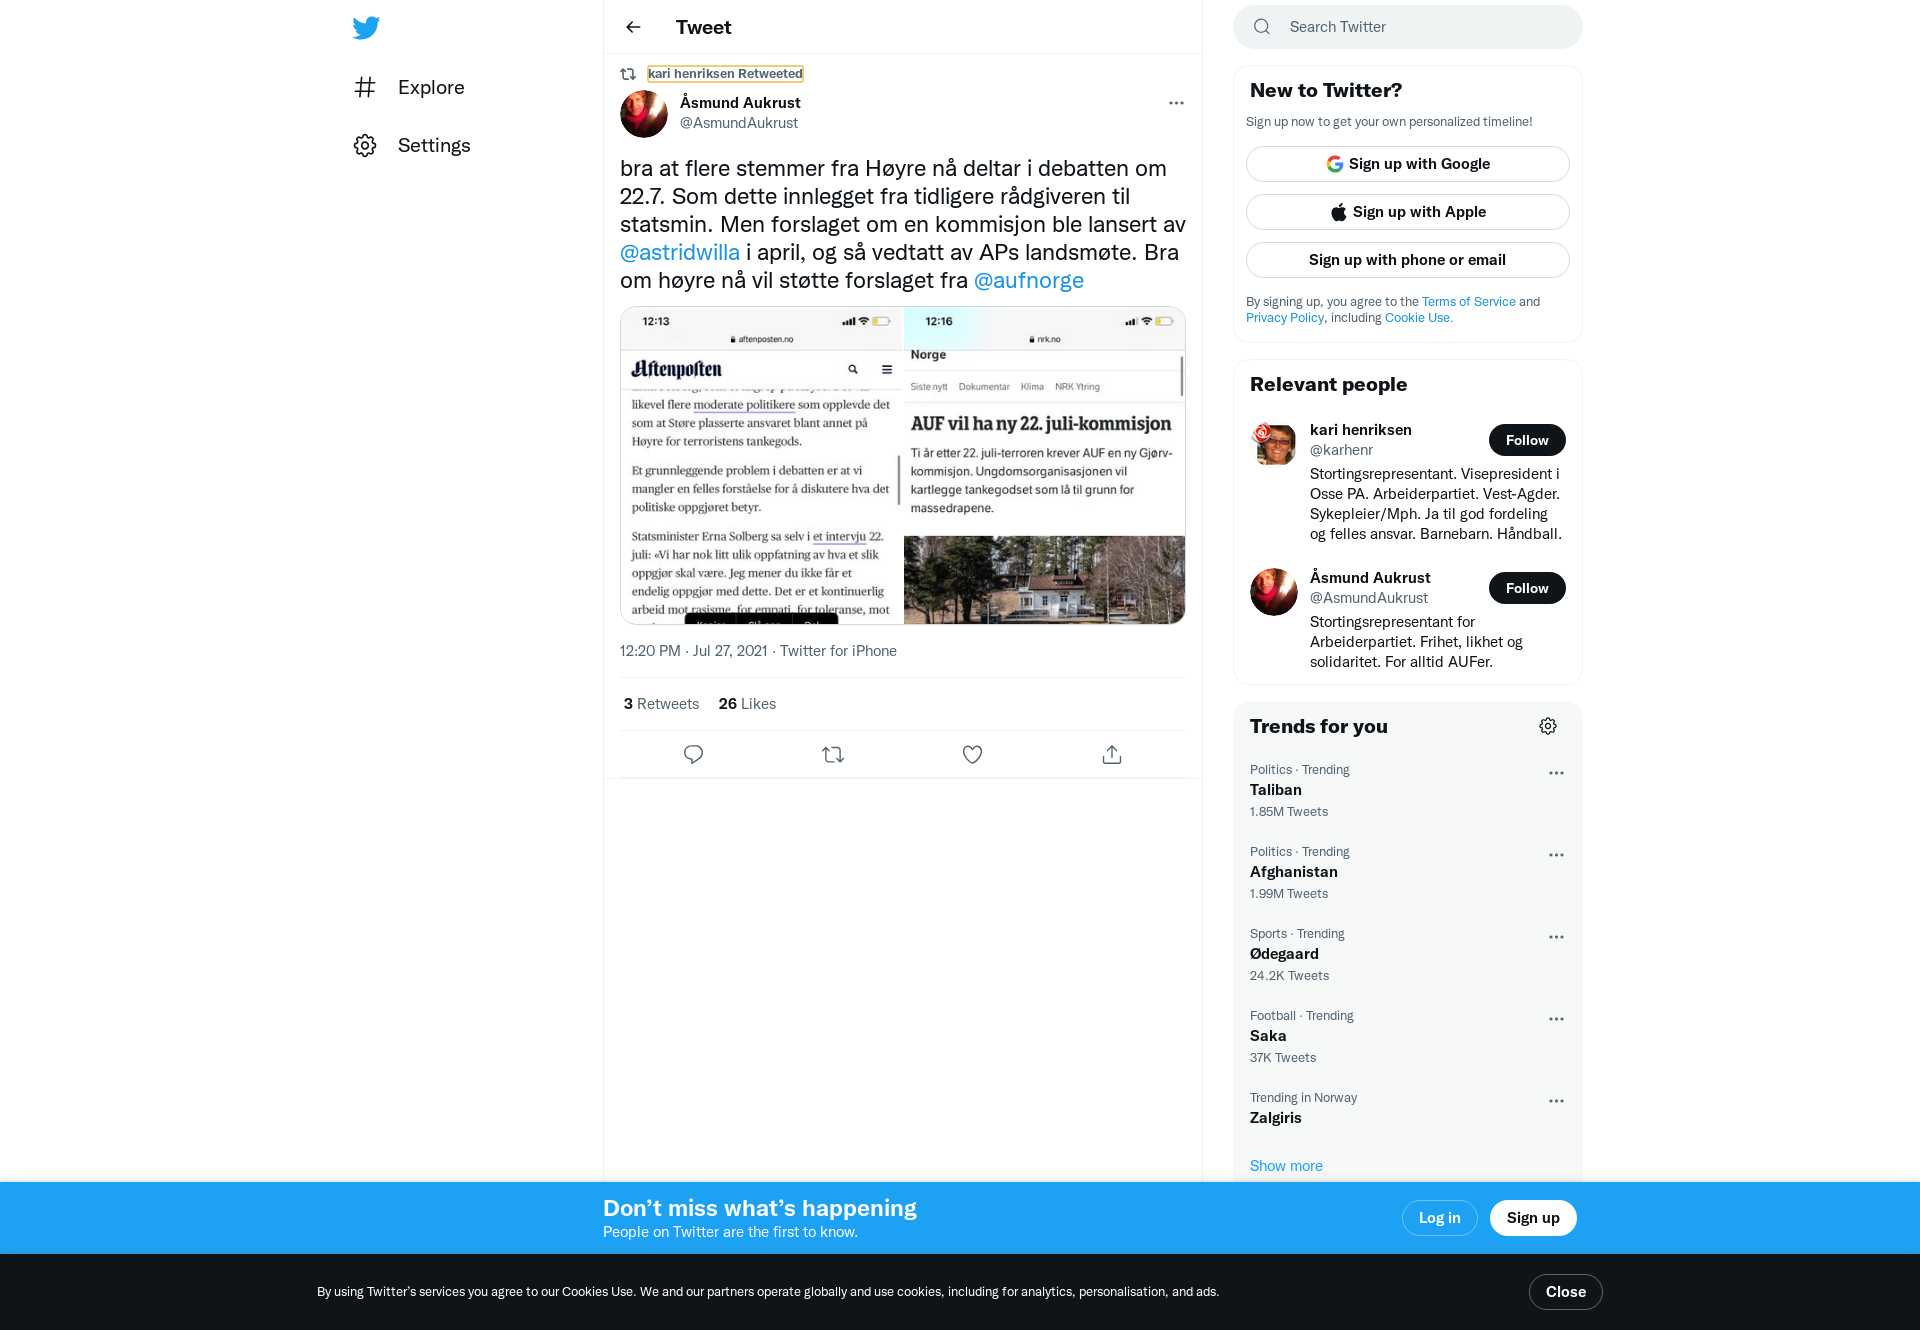Retweet using the retweet icon below tweet
Screen dimensions: 1920x1330
point(833,754)
